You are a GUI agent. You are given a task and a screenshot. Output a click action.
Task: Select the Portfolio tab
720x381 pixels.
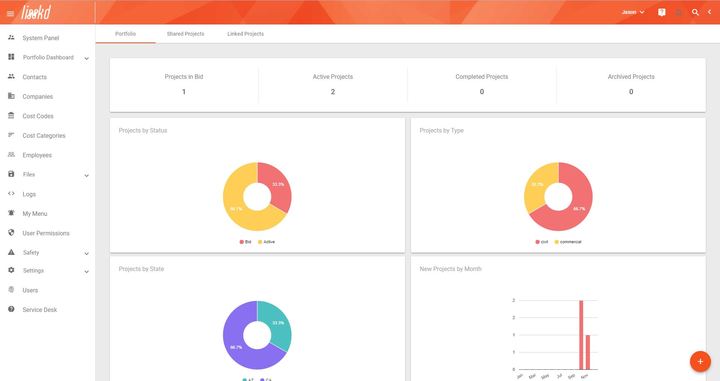pyautogui.click(x=125, y=34)
